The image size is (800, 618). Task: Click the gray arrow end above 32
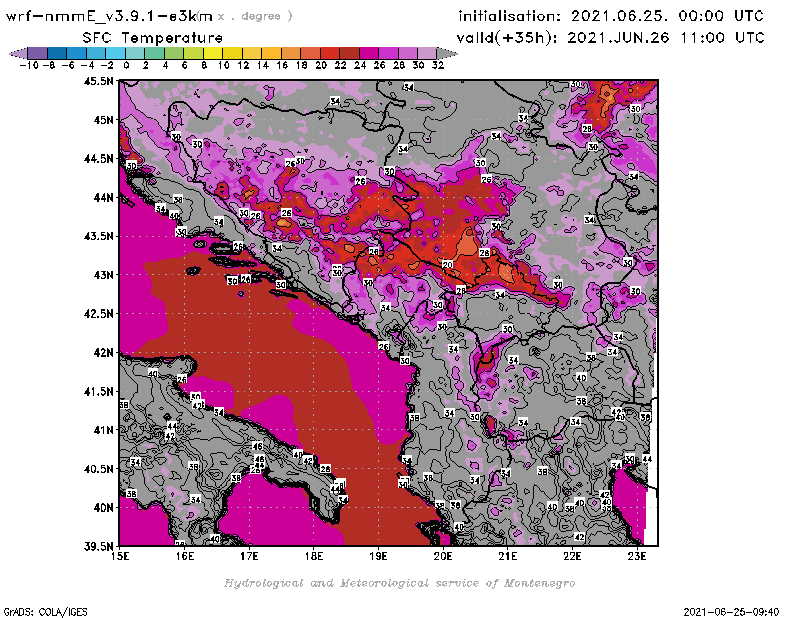[447, 53]
